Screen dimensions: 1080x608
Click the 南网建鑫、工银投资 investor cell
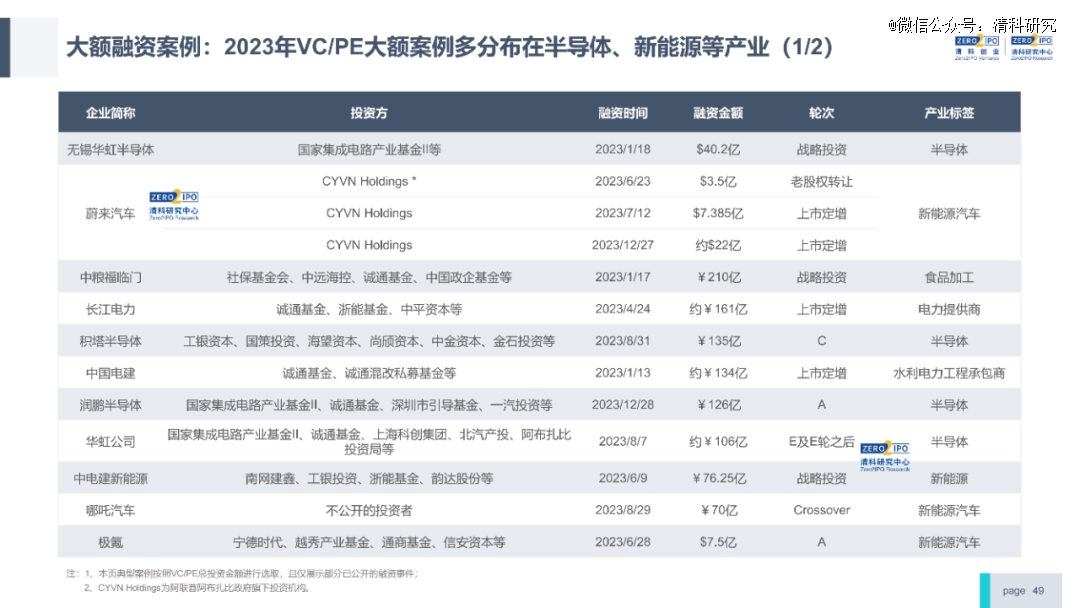click(x=368, y=479)
